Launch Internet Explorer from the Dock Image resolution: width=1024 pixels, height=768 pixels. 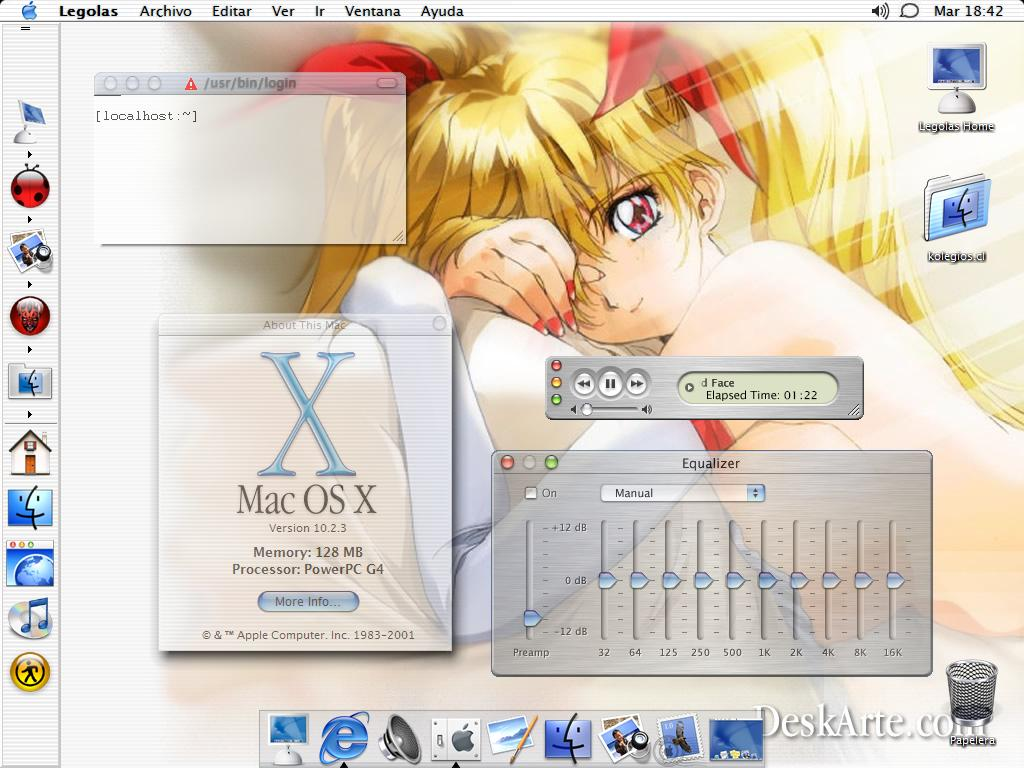pos(344,737)
